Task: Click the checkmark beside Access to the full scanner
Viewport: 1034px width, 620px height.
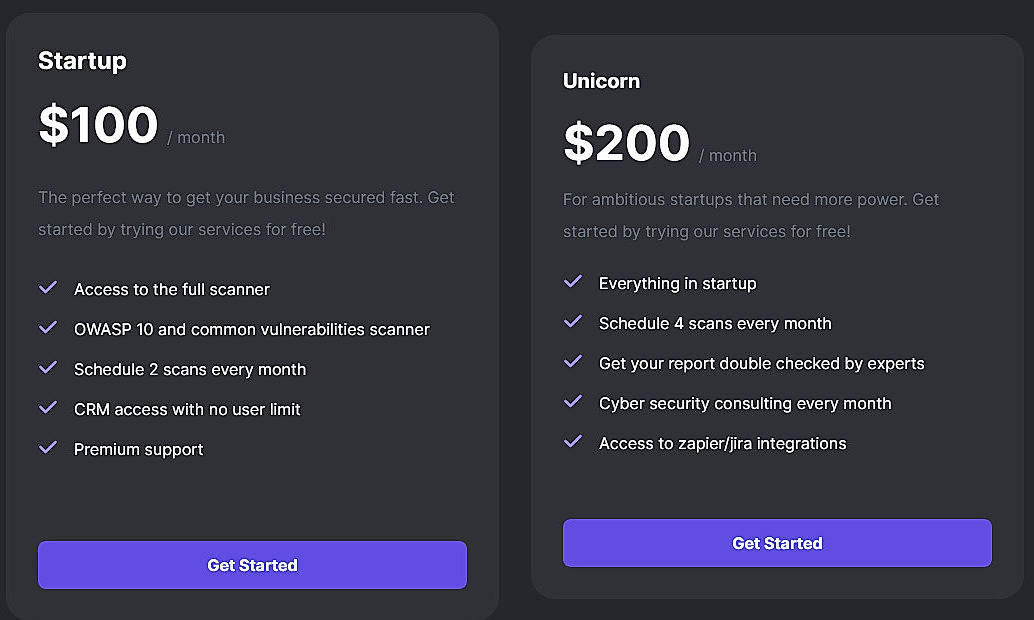Action: (x=48, y=288)
